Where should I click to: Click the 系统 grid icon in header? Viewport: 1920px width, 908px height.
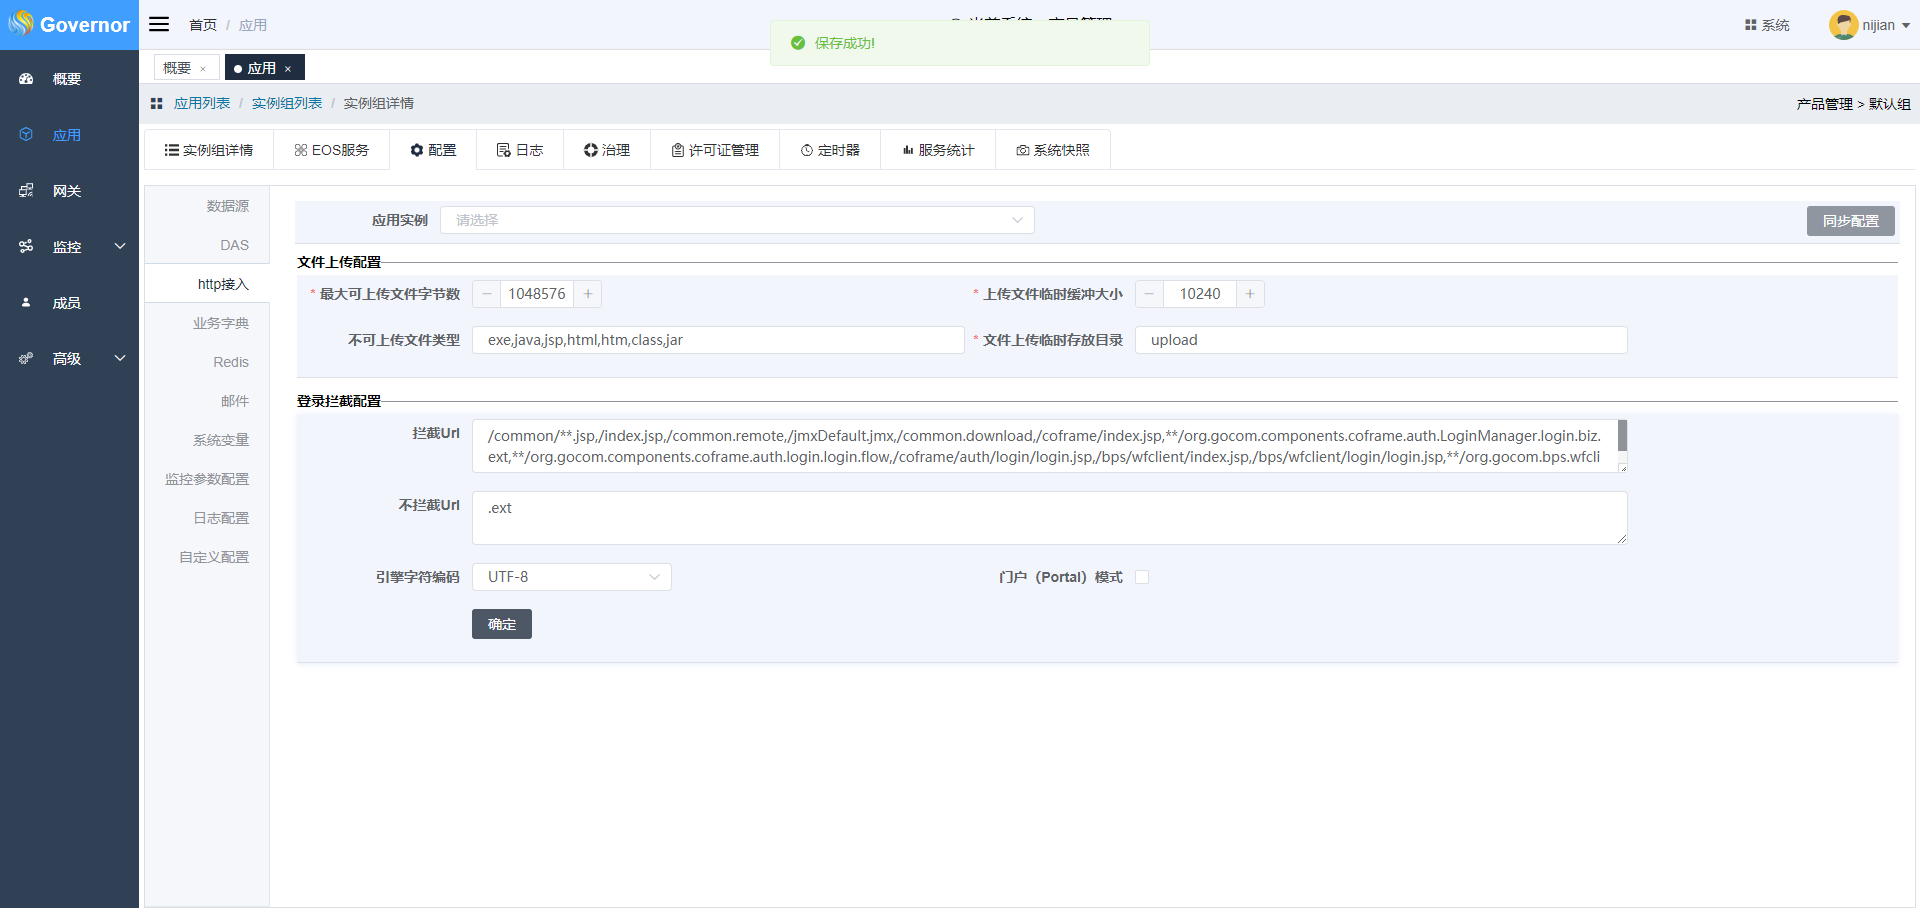1750,25
